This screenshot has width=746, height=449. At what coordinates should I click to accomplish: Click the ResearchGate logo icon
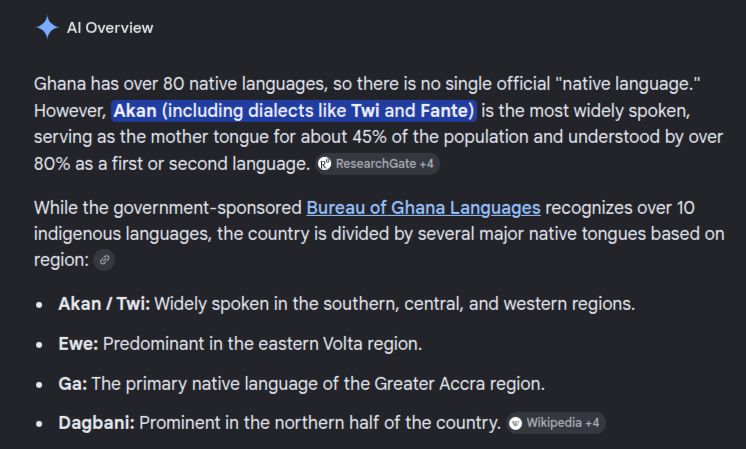click(x=324, y=164)
